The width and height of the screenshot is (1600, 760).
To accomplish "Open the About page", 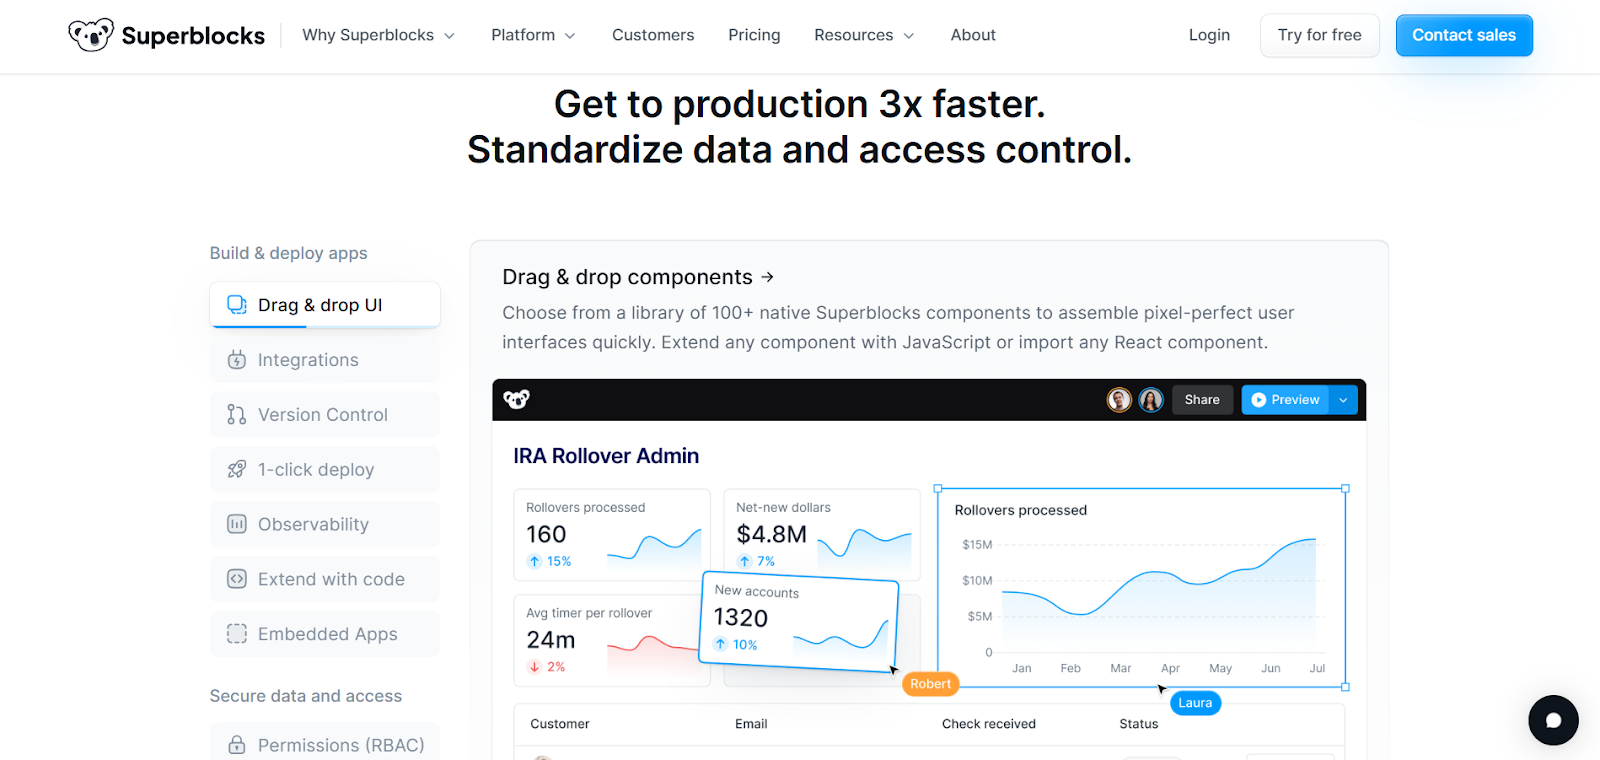I will point(973,35).
